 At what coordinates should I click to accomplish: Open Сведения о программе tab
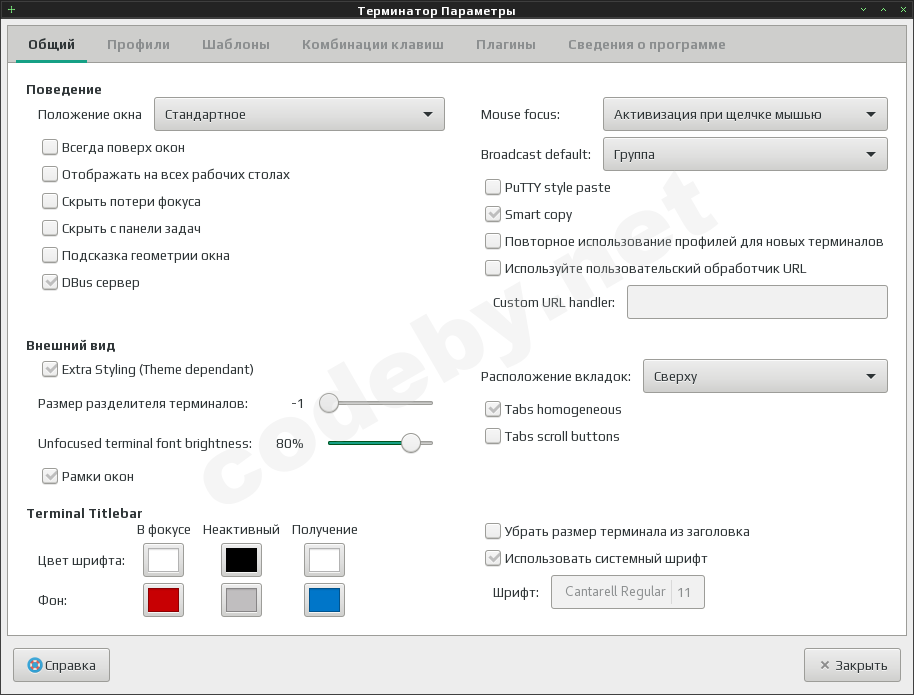point(646,44)
